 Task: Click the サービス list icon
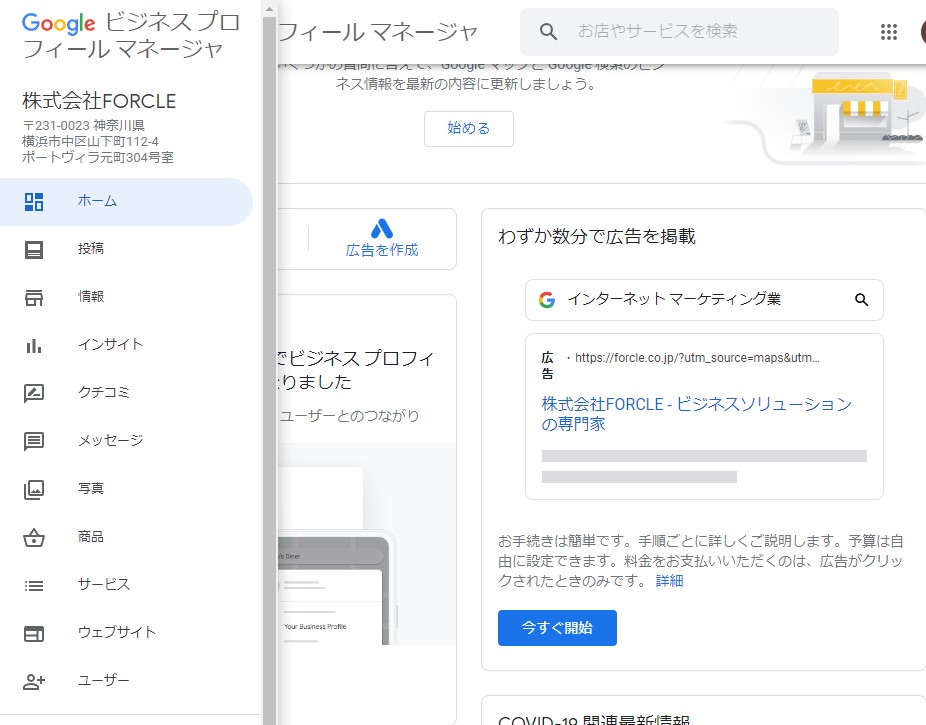click(x=34, y=586)
